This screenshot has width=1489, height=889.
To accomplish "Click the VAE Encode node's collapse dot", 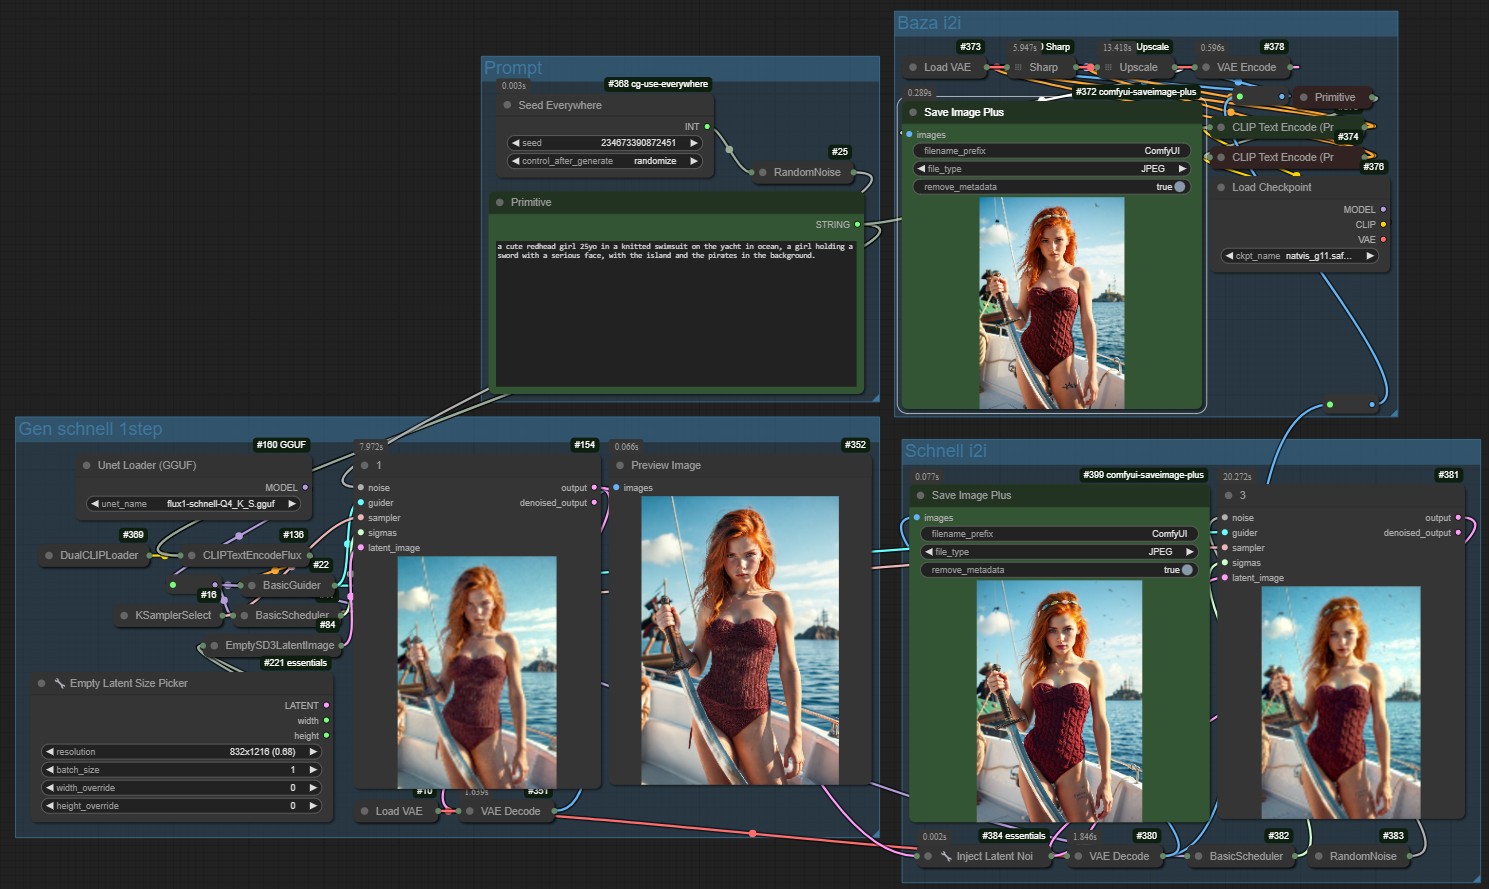I will (x=1206, y=67).
